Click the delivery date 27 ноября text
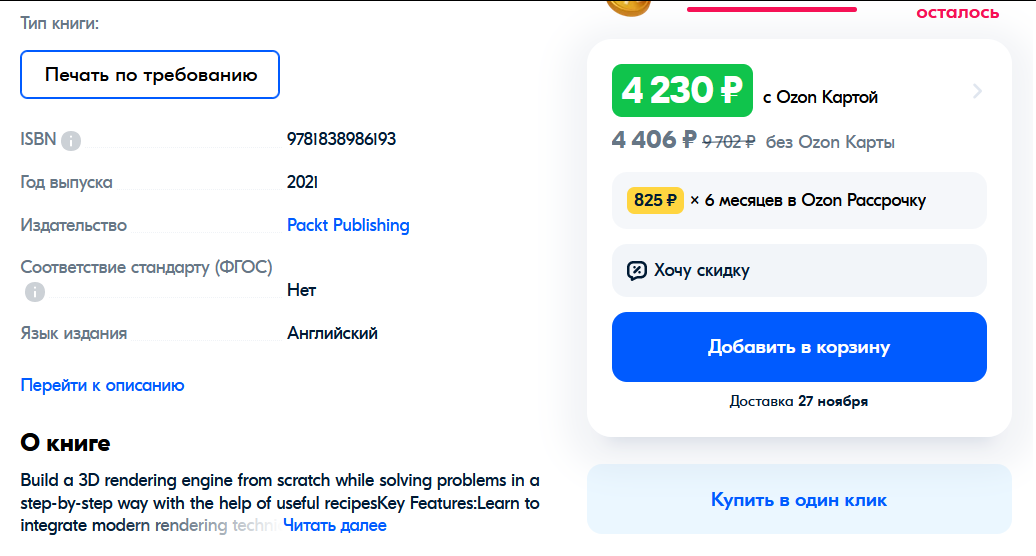1036x556 pixels. click(833, 401)
